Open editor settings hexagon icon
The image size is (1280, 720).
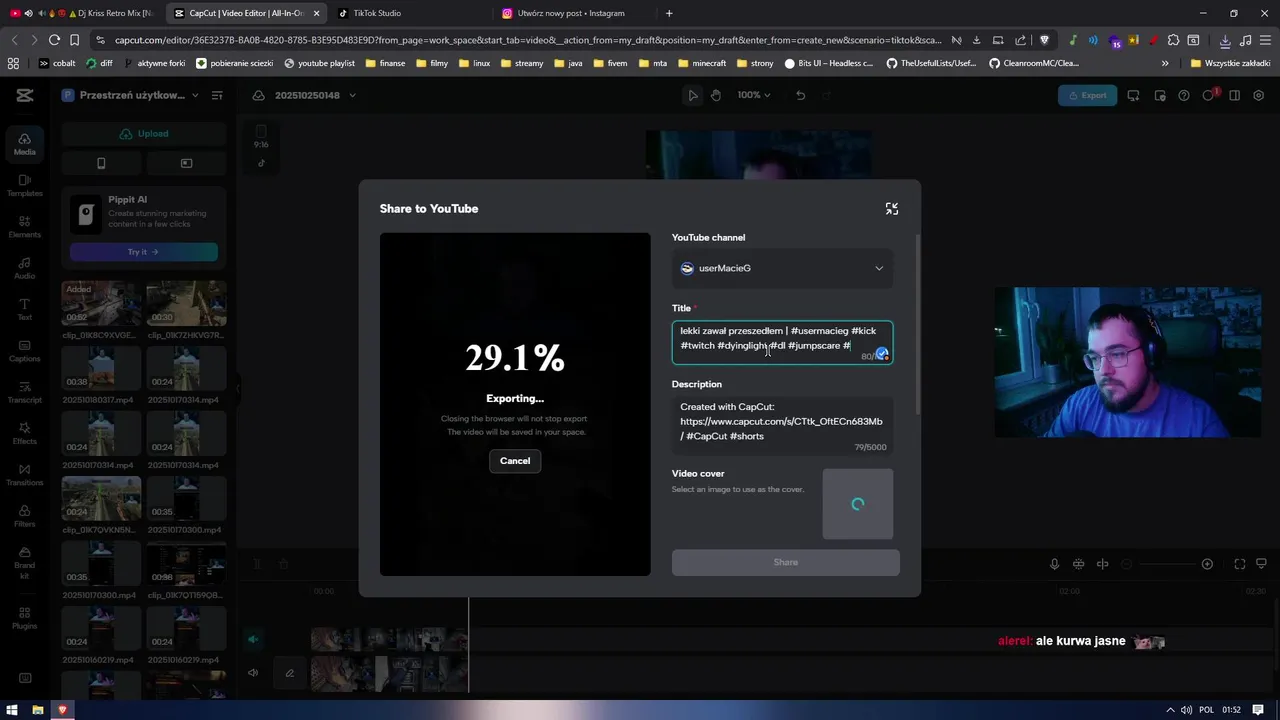1259,95
